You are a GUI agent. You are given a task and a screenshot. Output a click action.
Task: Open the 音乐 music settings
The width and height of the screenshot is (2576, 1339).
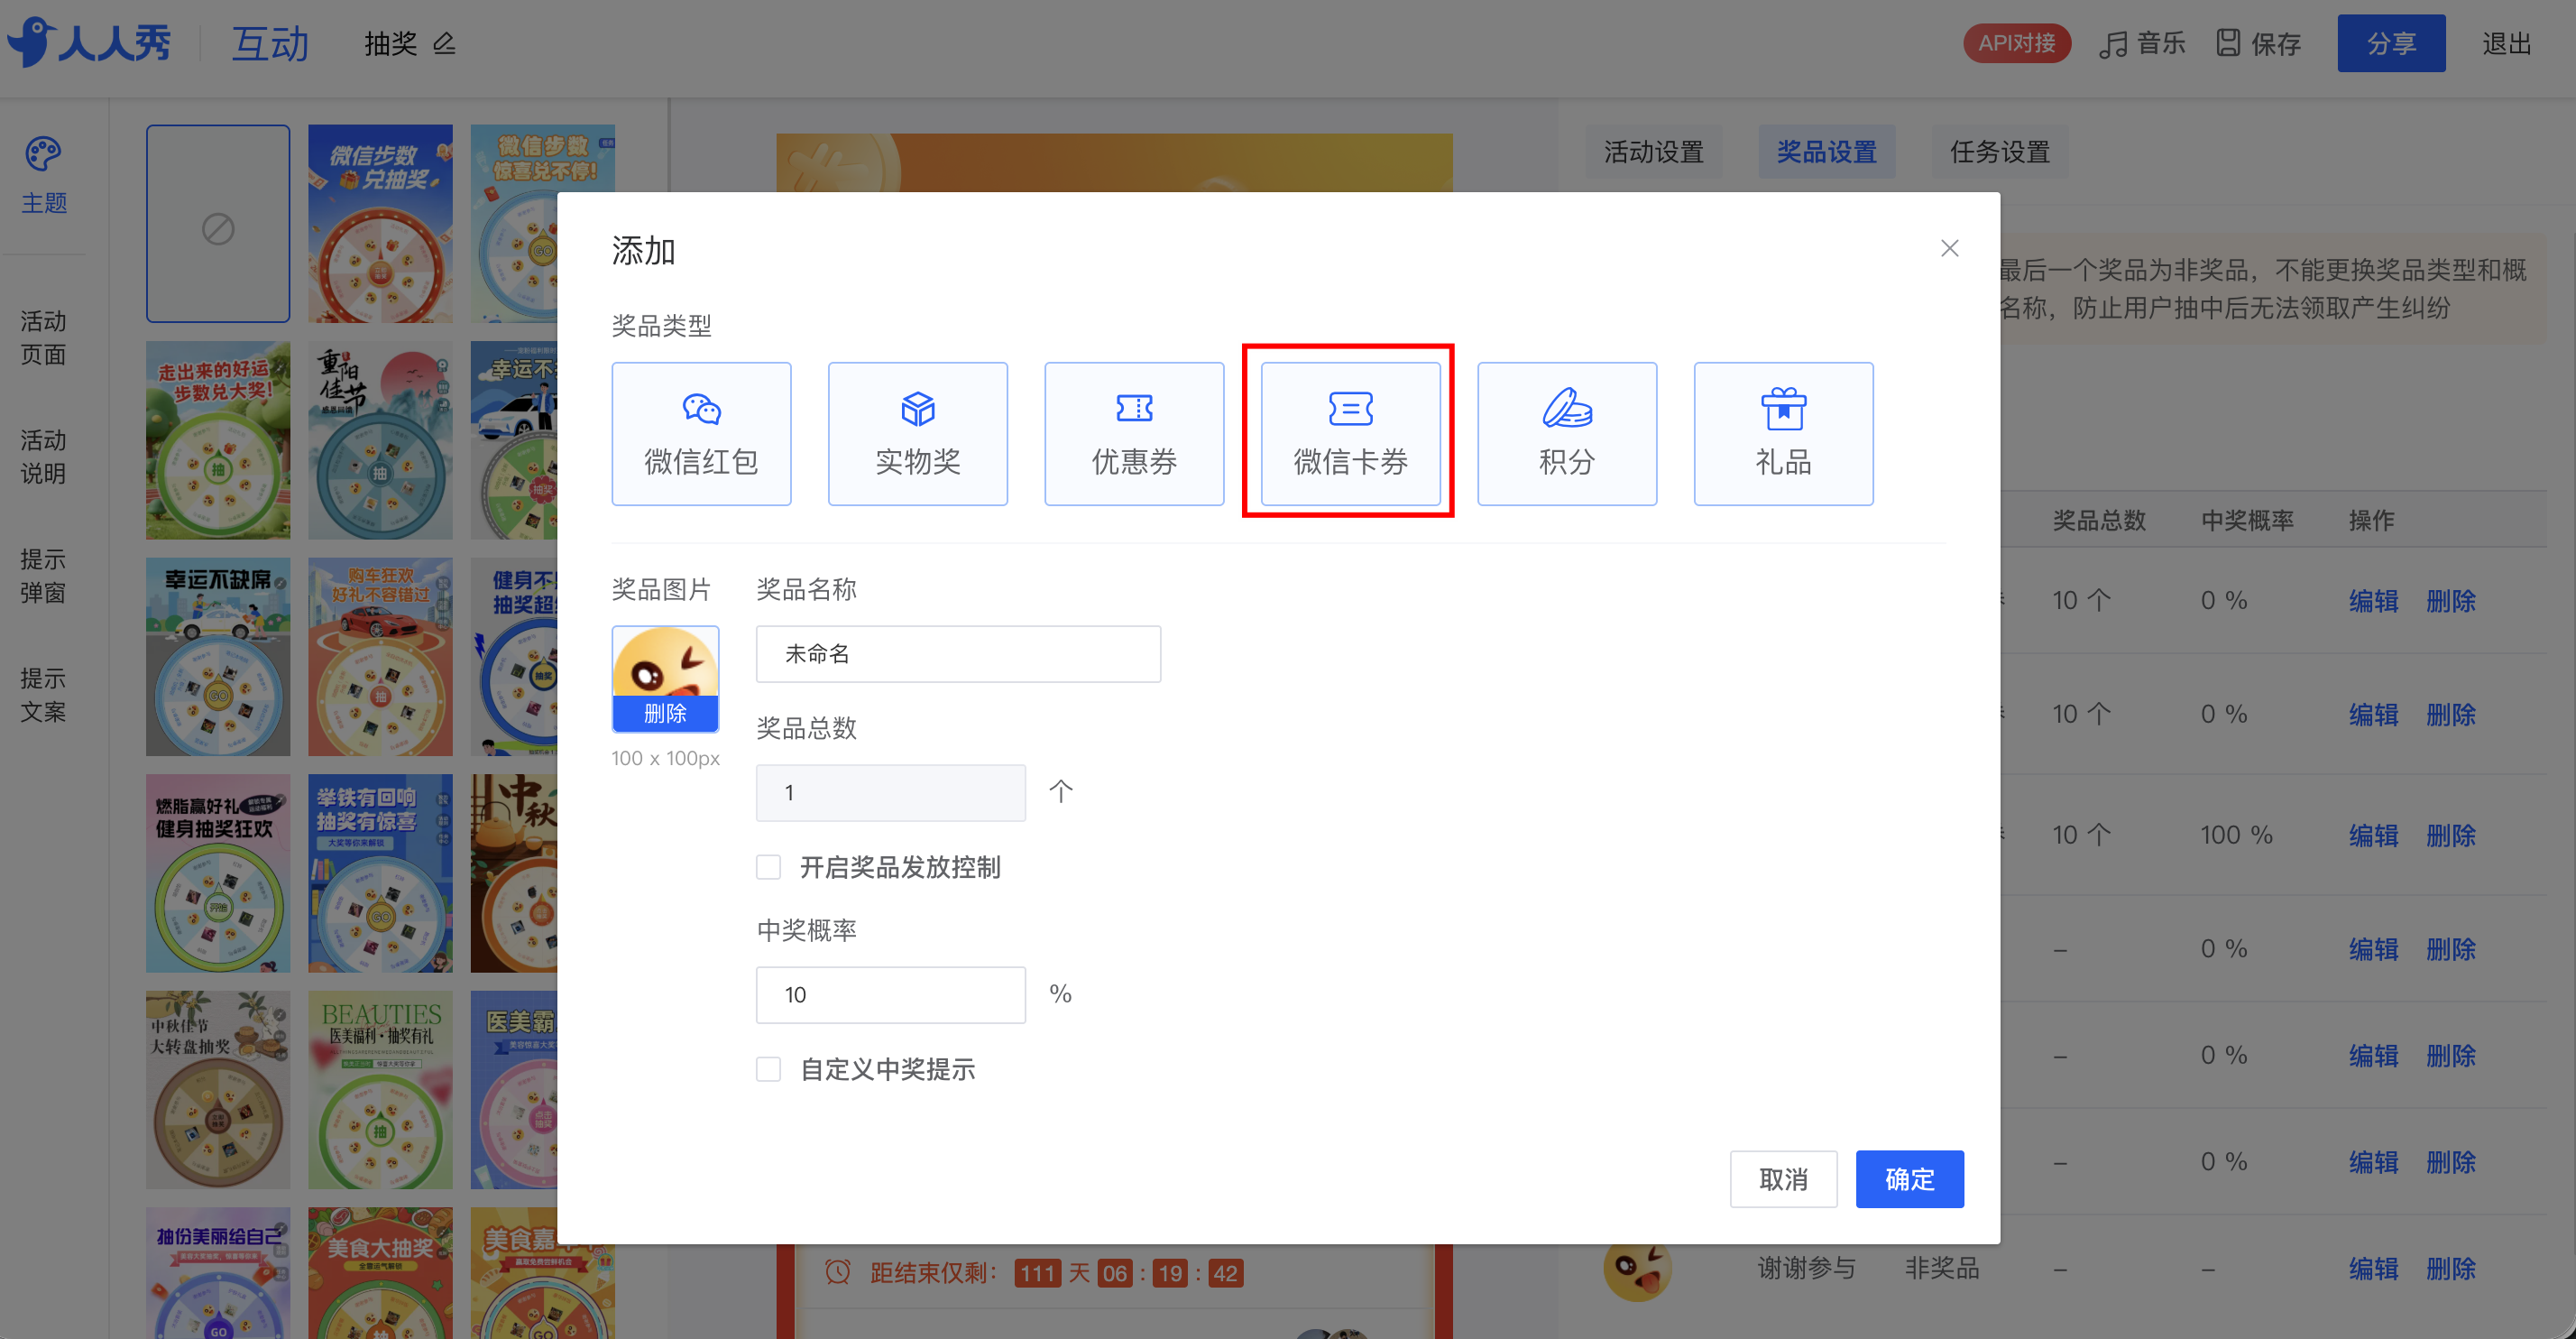point(2142,43)
